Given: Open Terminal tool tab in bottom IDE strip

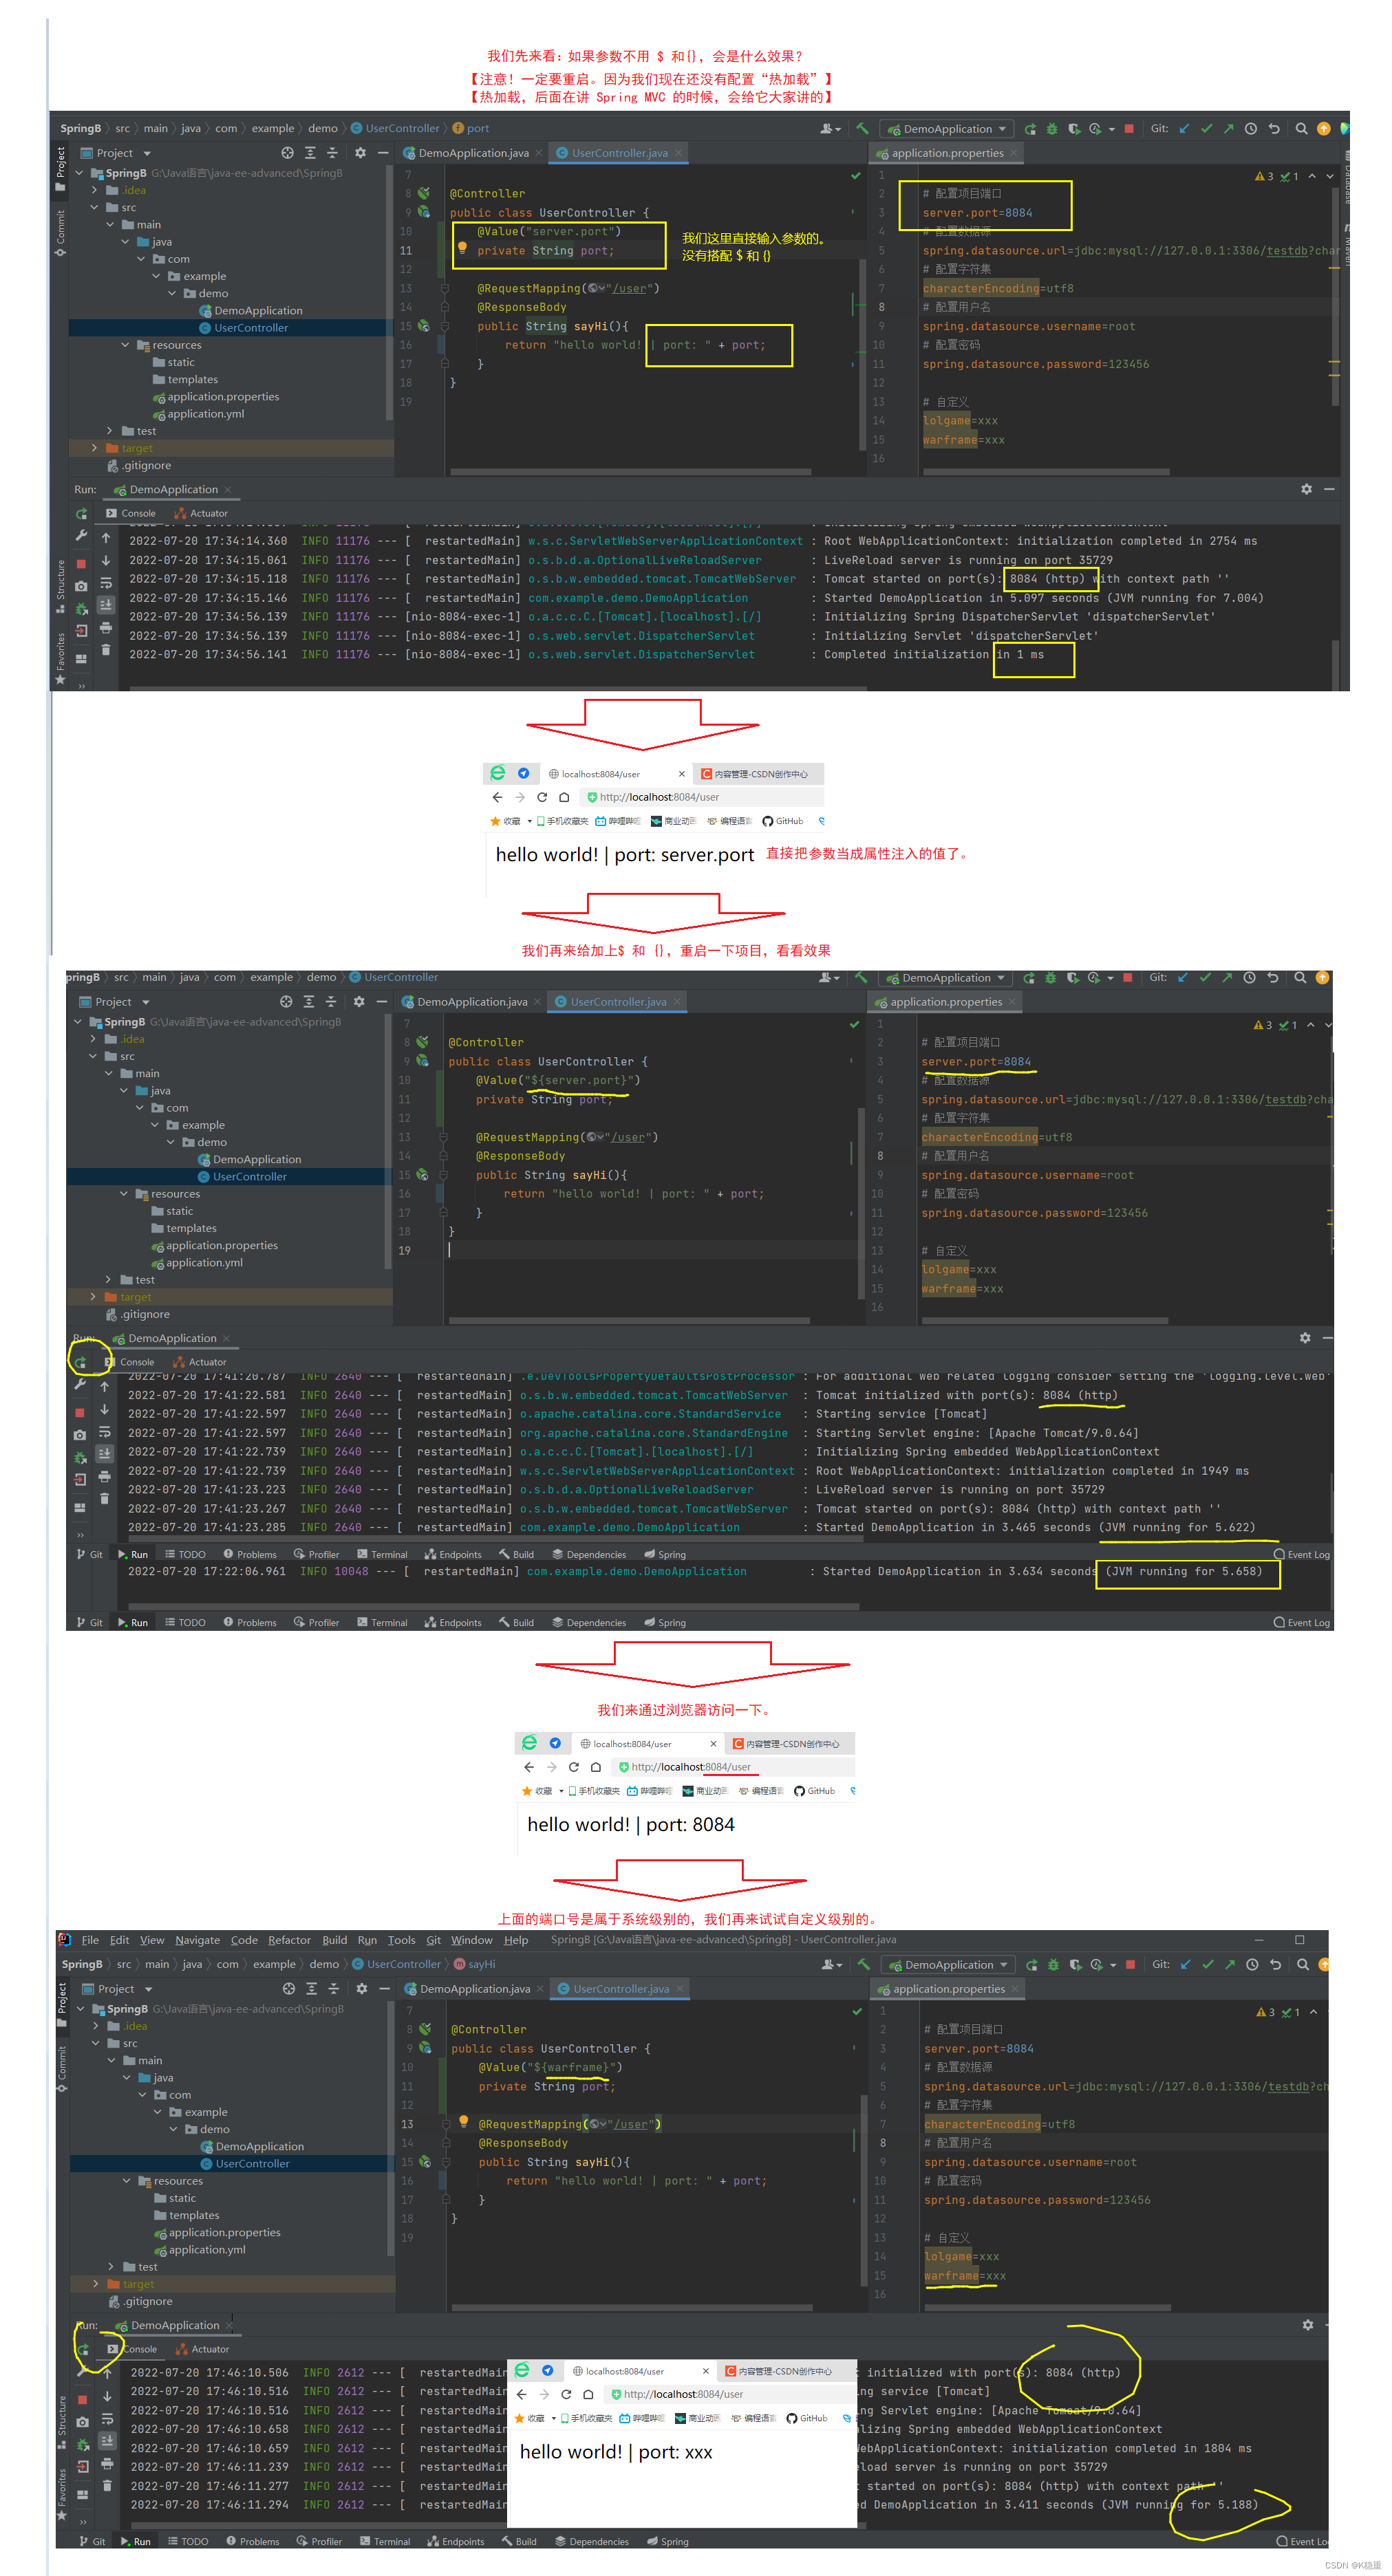Looking at the screenshot, I should coord(384,2541).
